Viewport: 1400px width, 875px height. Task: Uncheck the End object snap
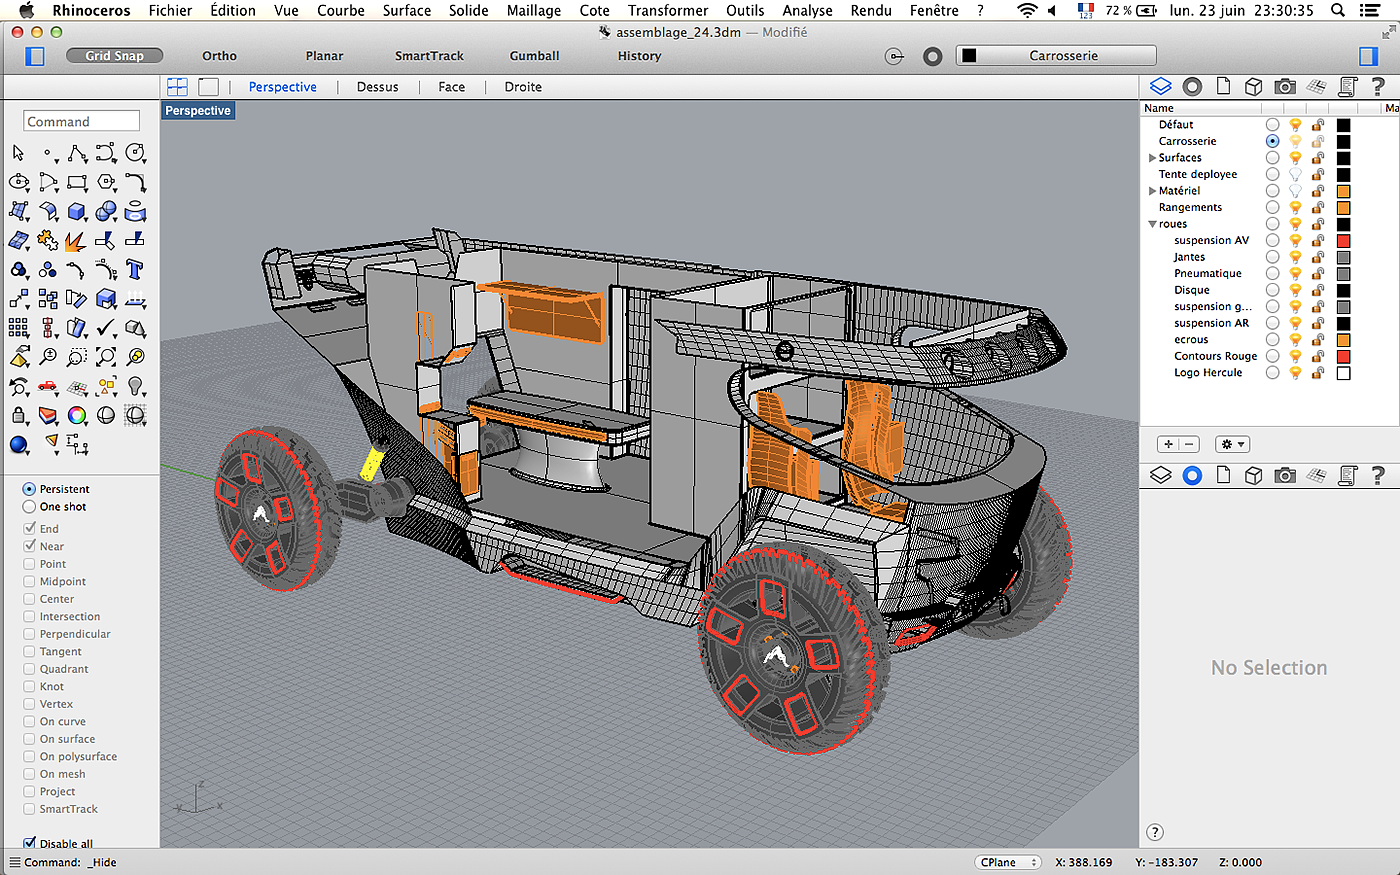tap(30, 528)
